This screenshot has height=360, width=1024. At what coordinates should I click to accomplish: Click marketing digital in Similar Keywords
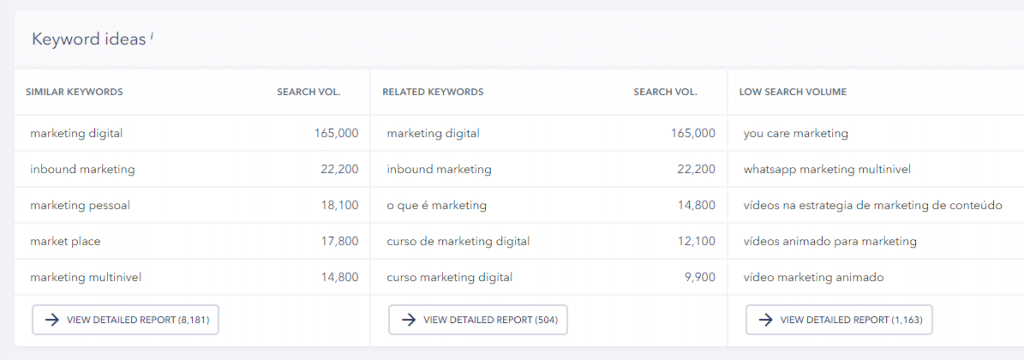click(x=76, y=133)
